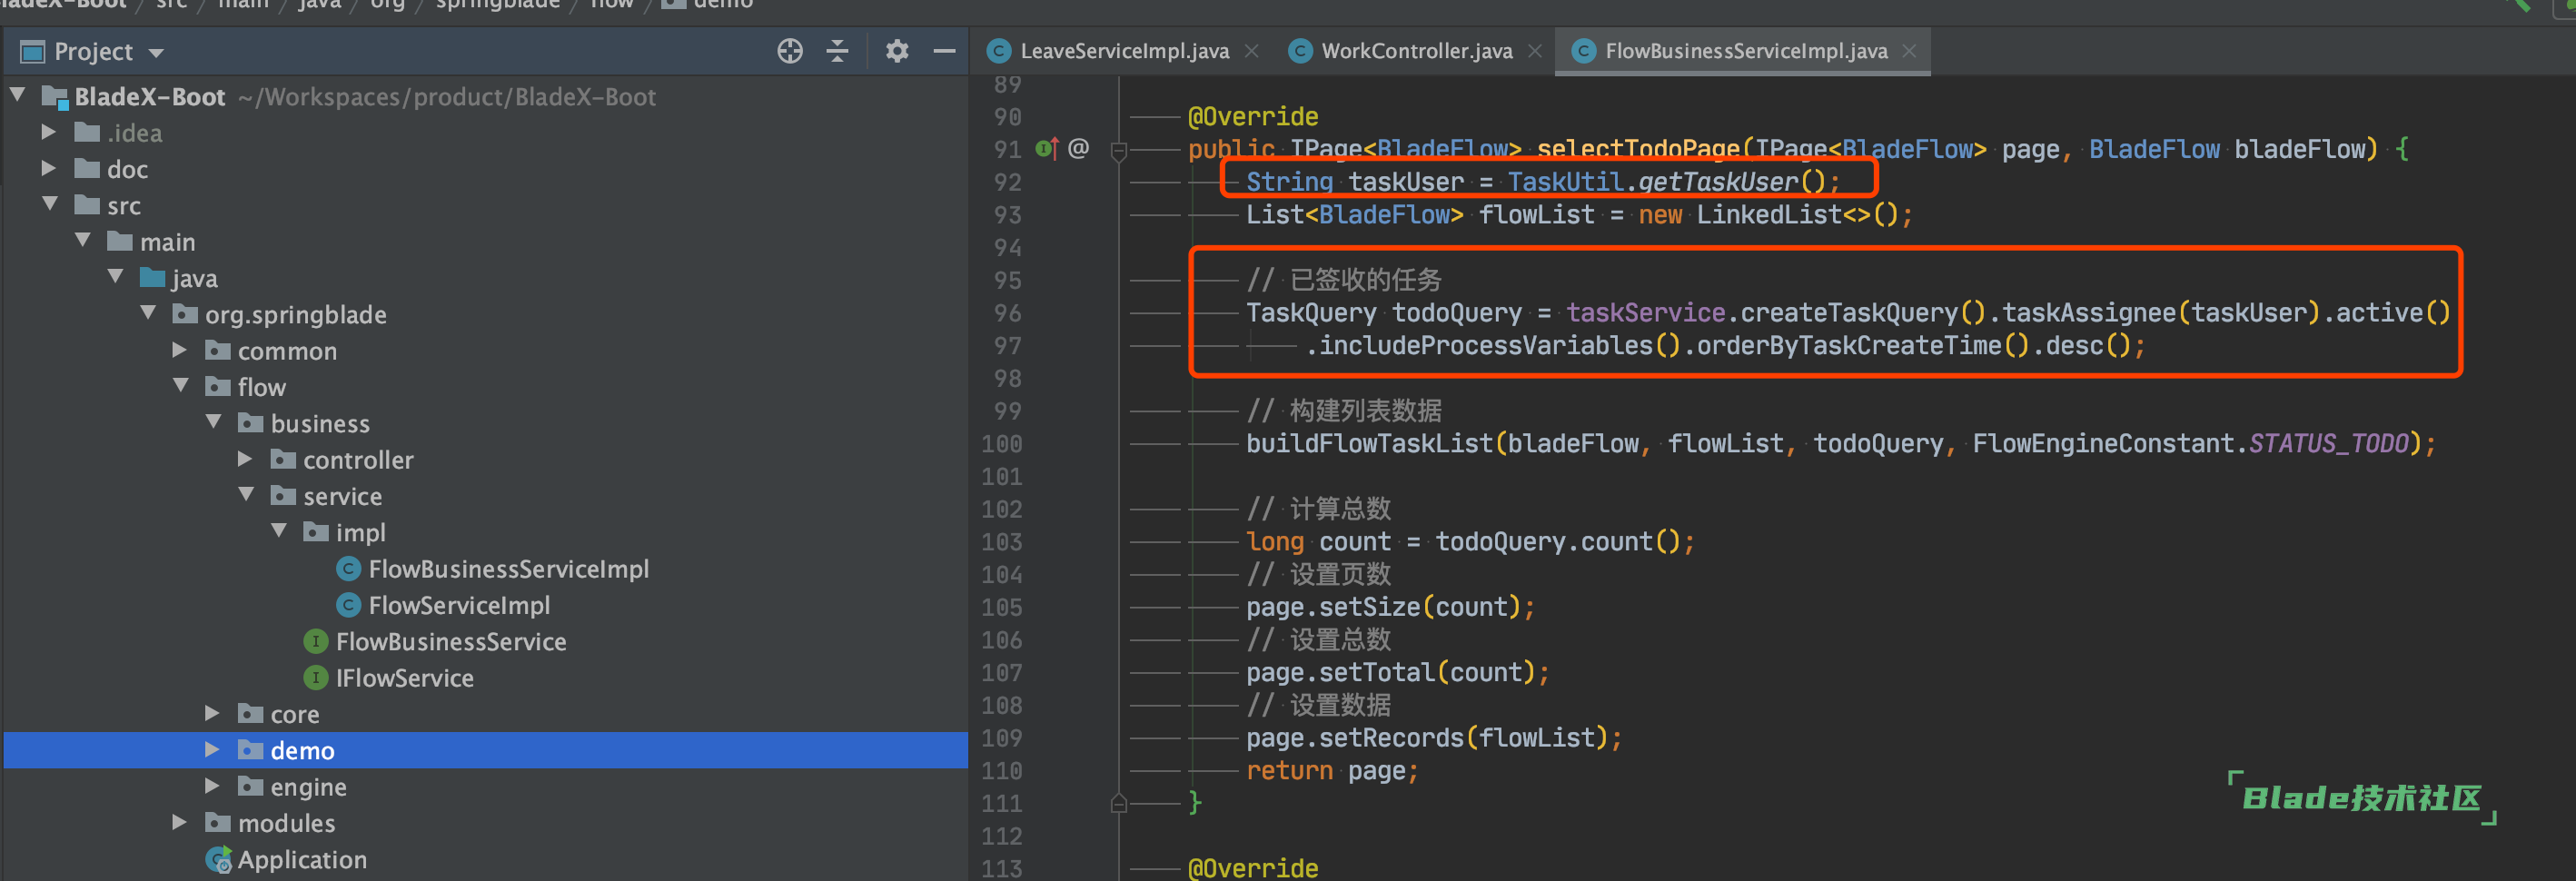Click @Override annotation on line 90
The height and width of the screenshot is (881, 2576).
[x=1253, y=117]
